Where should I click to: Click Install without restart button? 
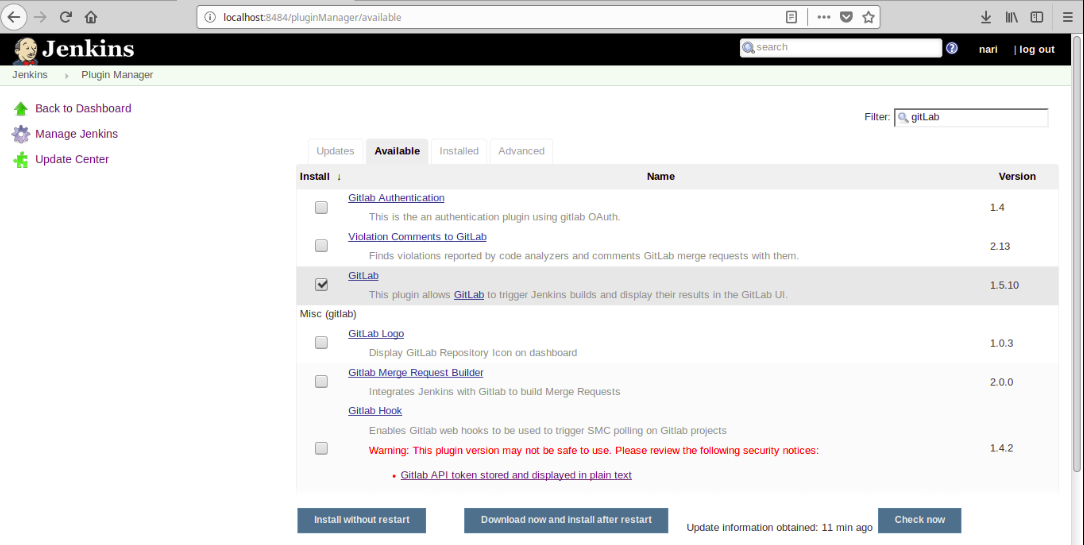point(362,520)
